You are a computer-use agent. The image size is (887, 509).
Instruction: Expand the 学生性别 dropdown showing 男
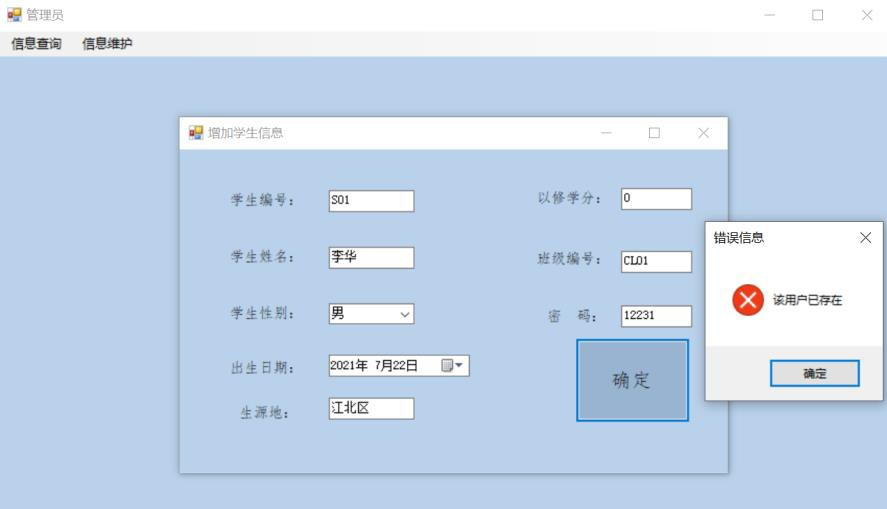(404, 314)
